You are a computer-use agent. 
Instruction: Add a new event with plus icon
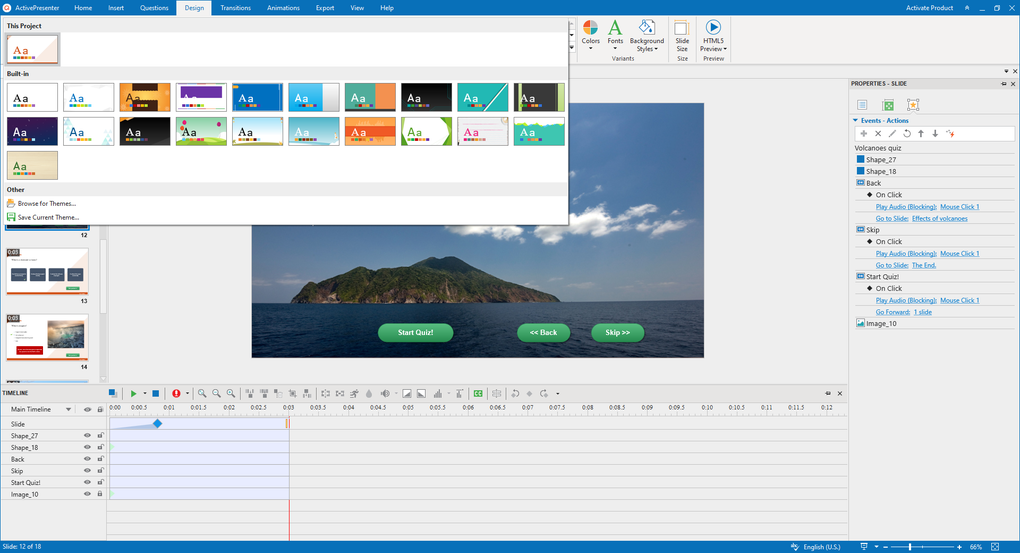(x=864, y=133)
